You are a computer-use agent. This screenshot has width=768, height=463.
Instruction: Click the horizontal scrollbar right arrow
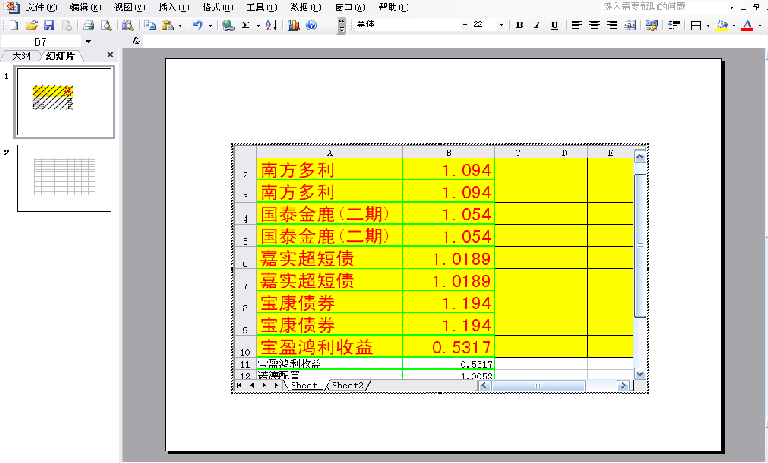pyautogui.click(x=623, y=386)
